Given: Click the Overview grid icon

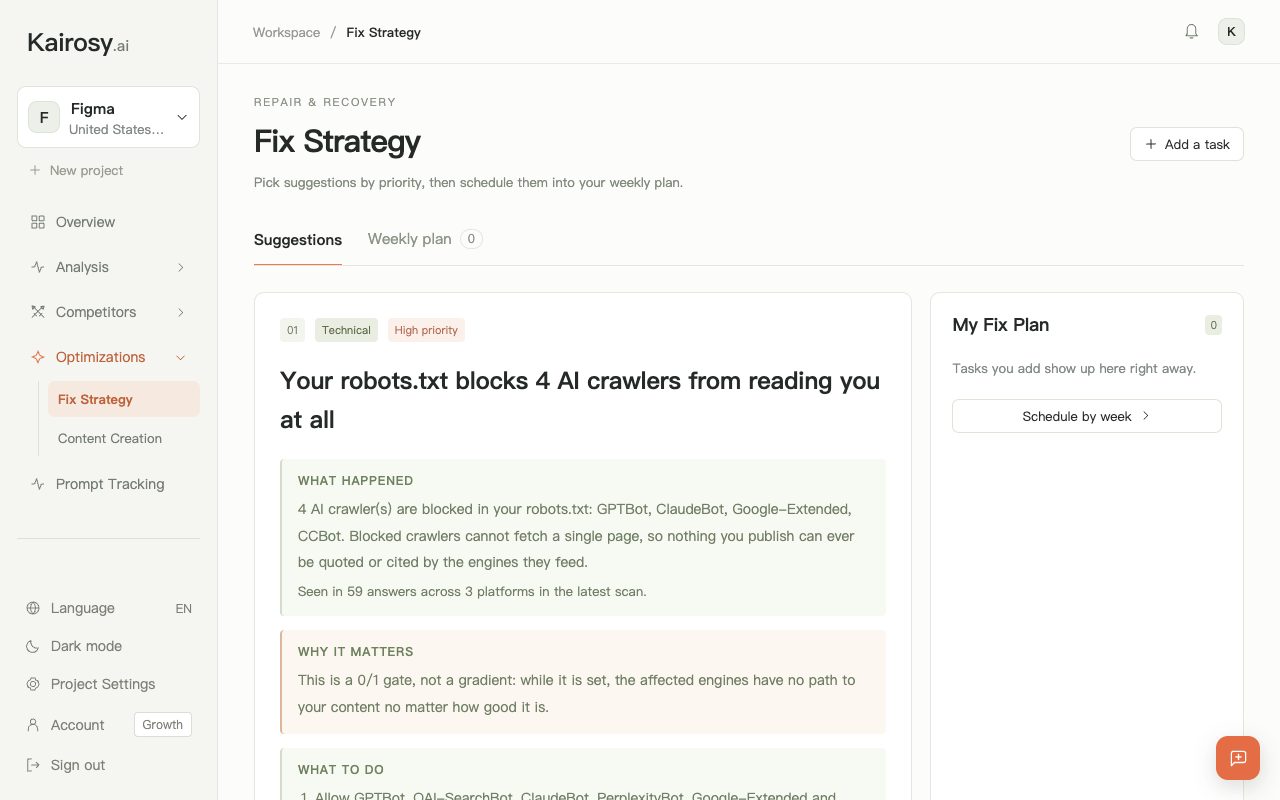Looking at the screenshot, I should coord(38,222).
